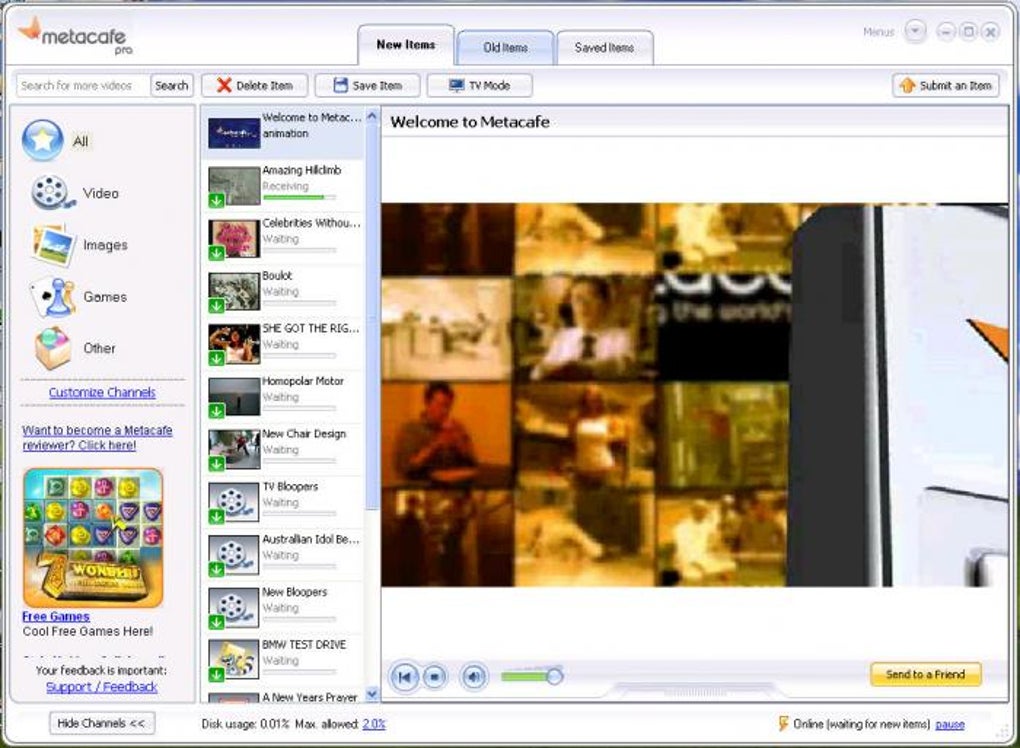This screenshot has height=748, width=1020.
Task: Click the previous track playback button
Action: click(404, 677)
